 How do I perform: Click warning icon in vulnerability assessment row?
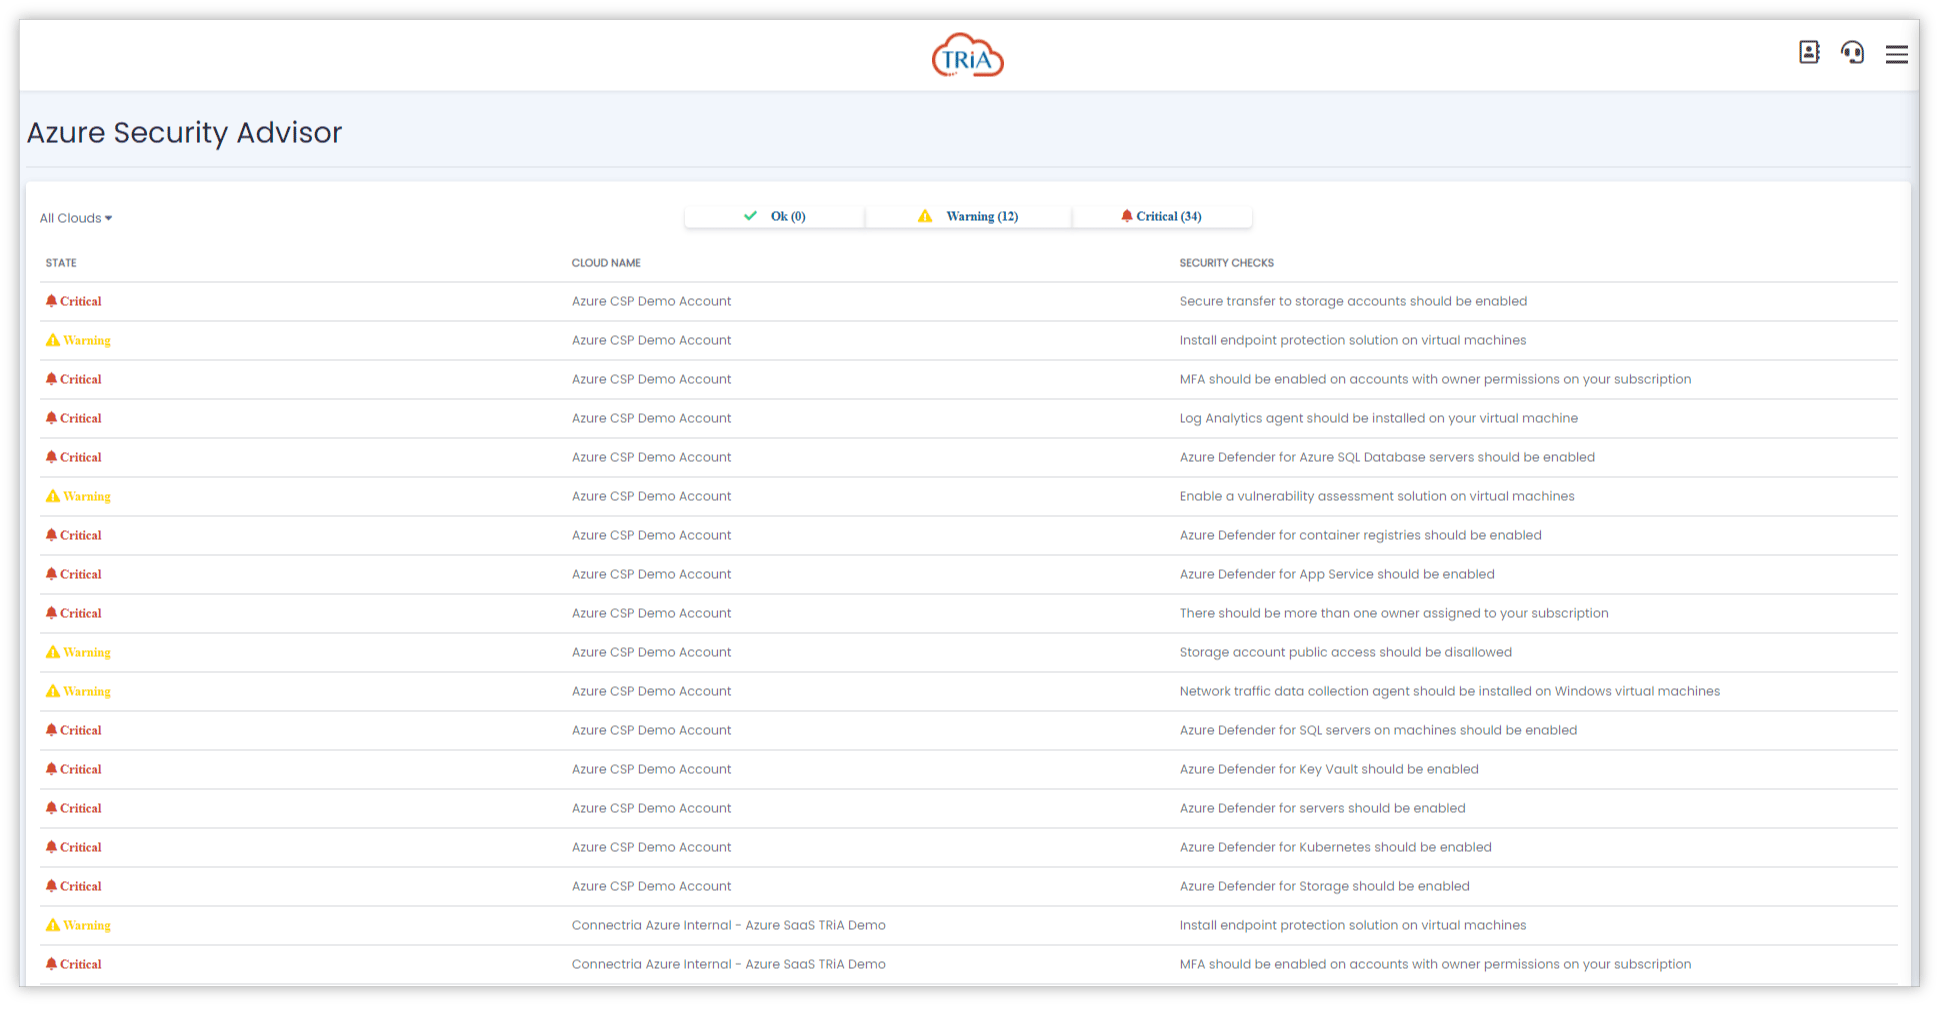(x=53, y=496)
